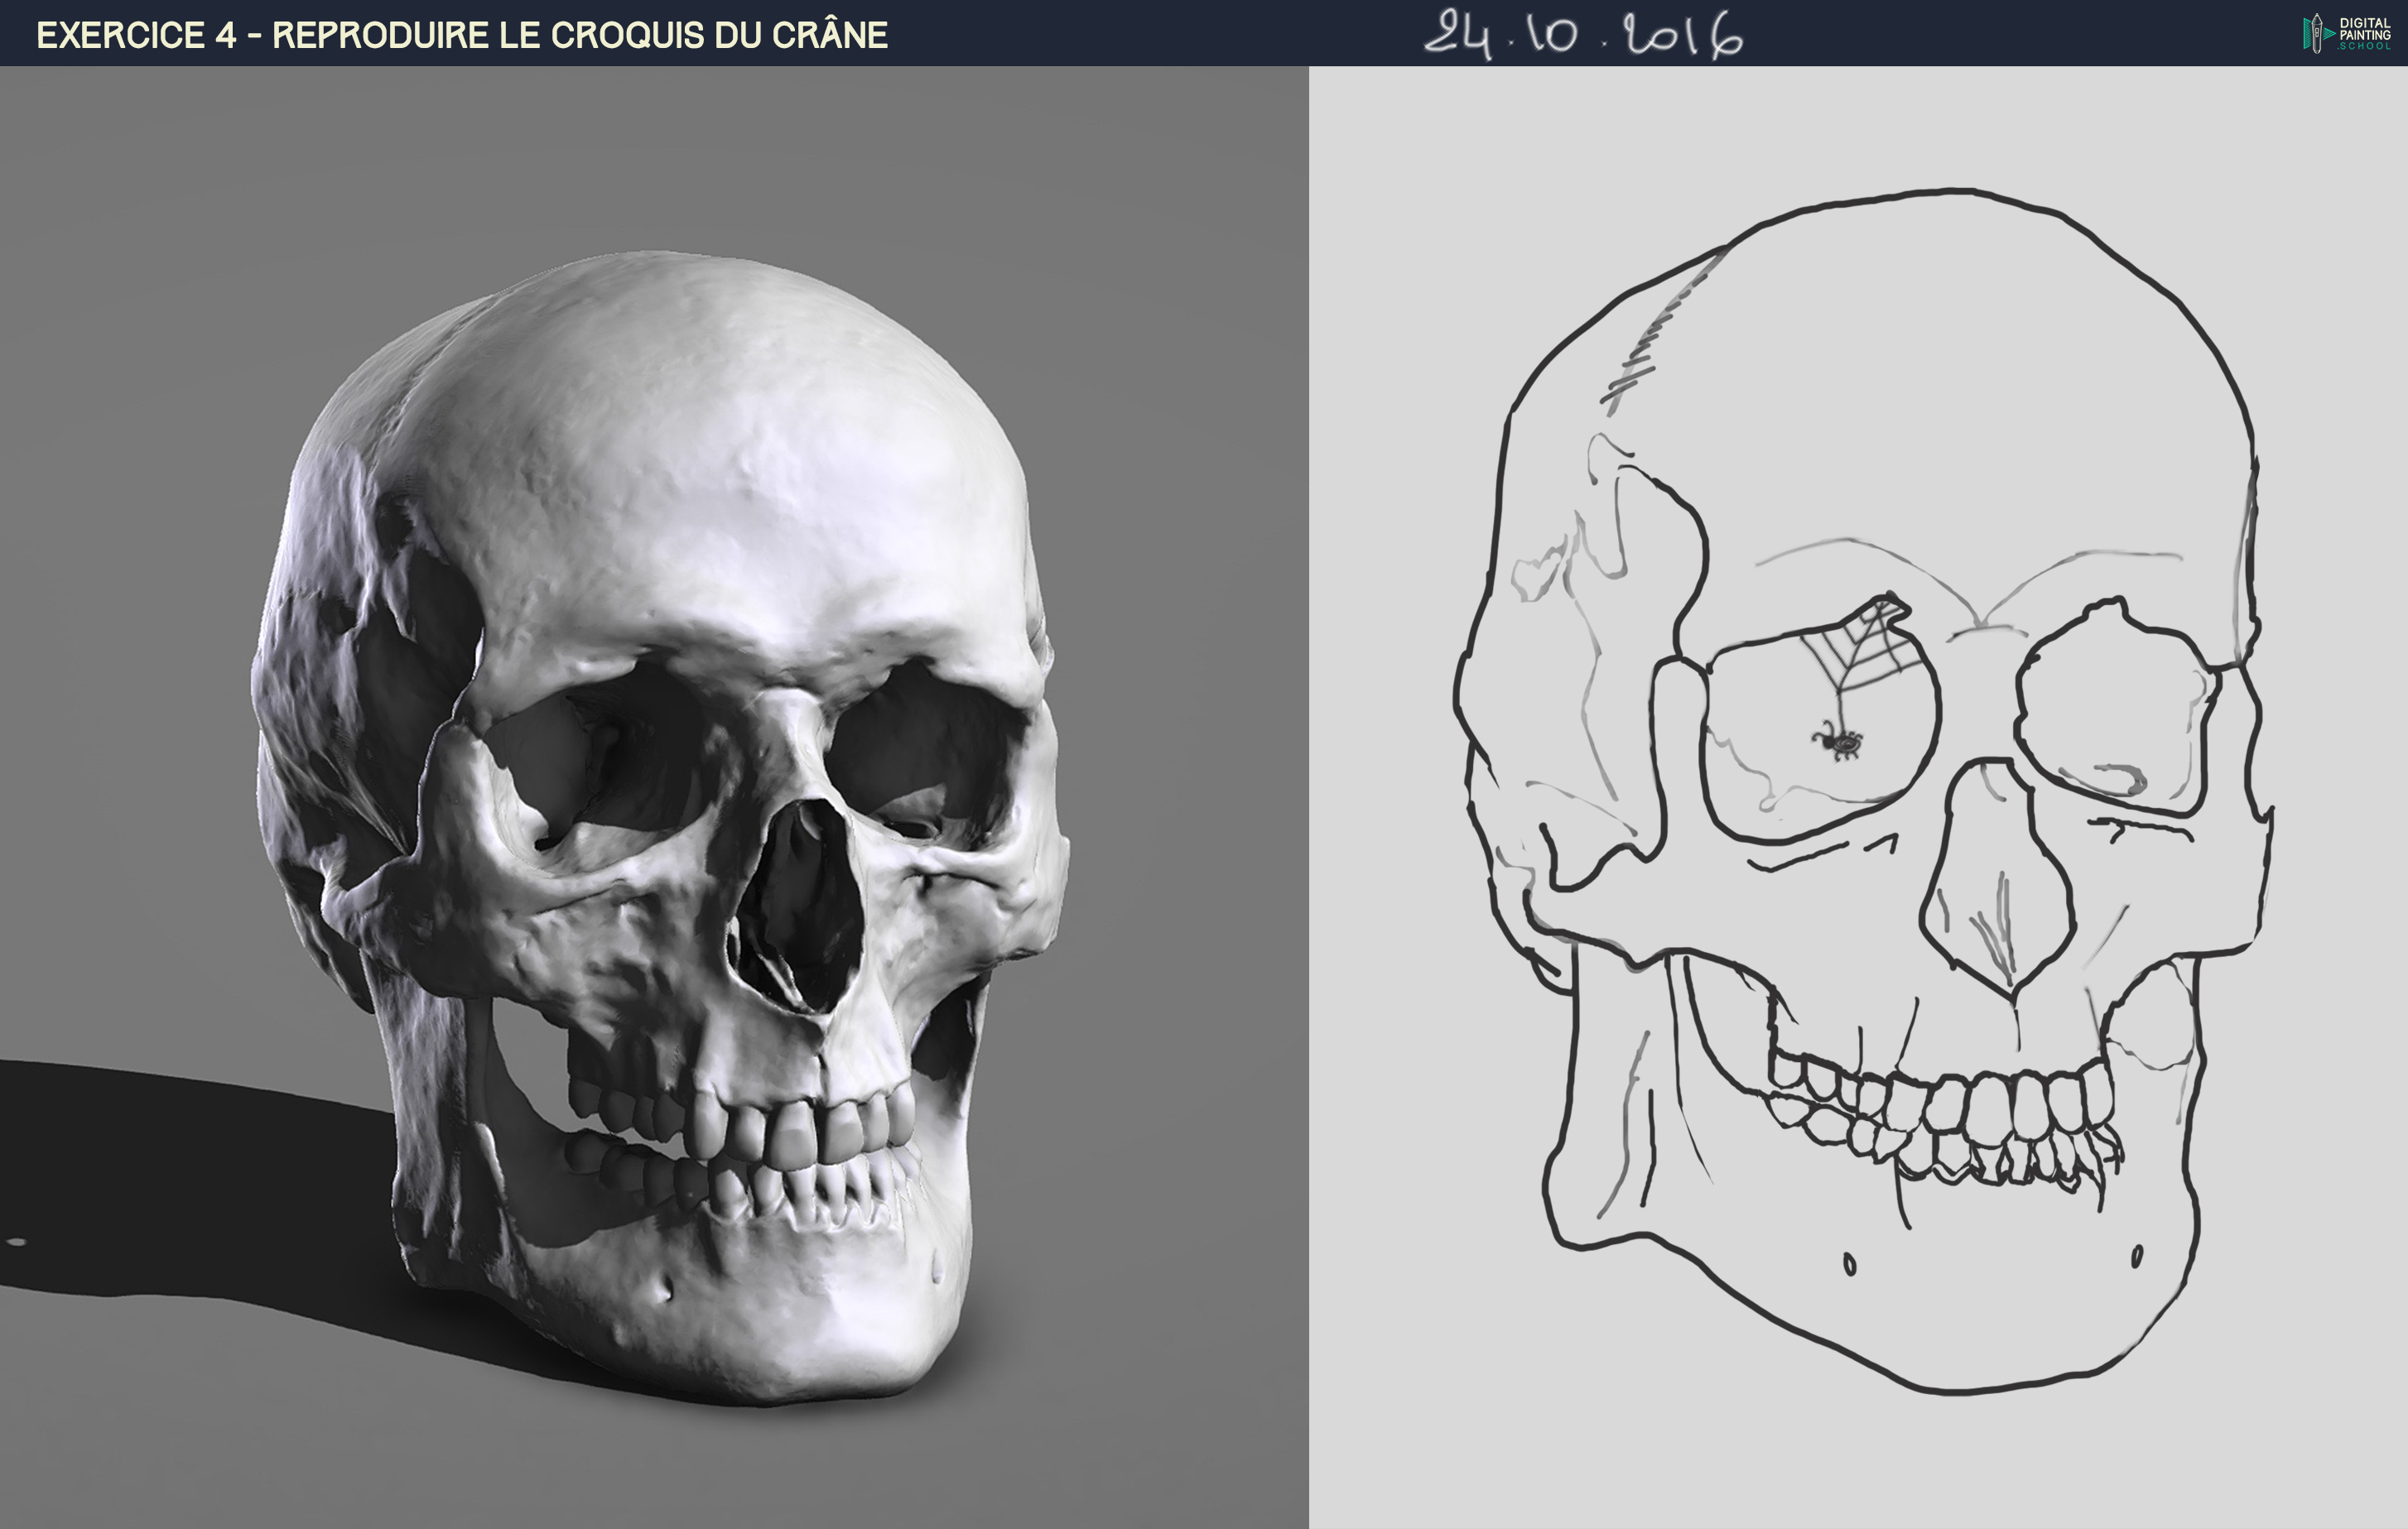Click the handwritten date 24.10.2016
Screen dimensions: 2408x1529
tap(1583, 35)
